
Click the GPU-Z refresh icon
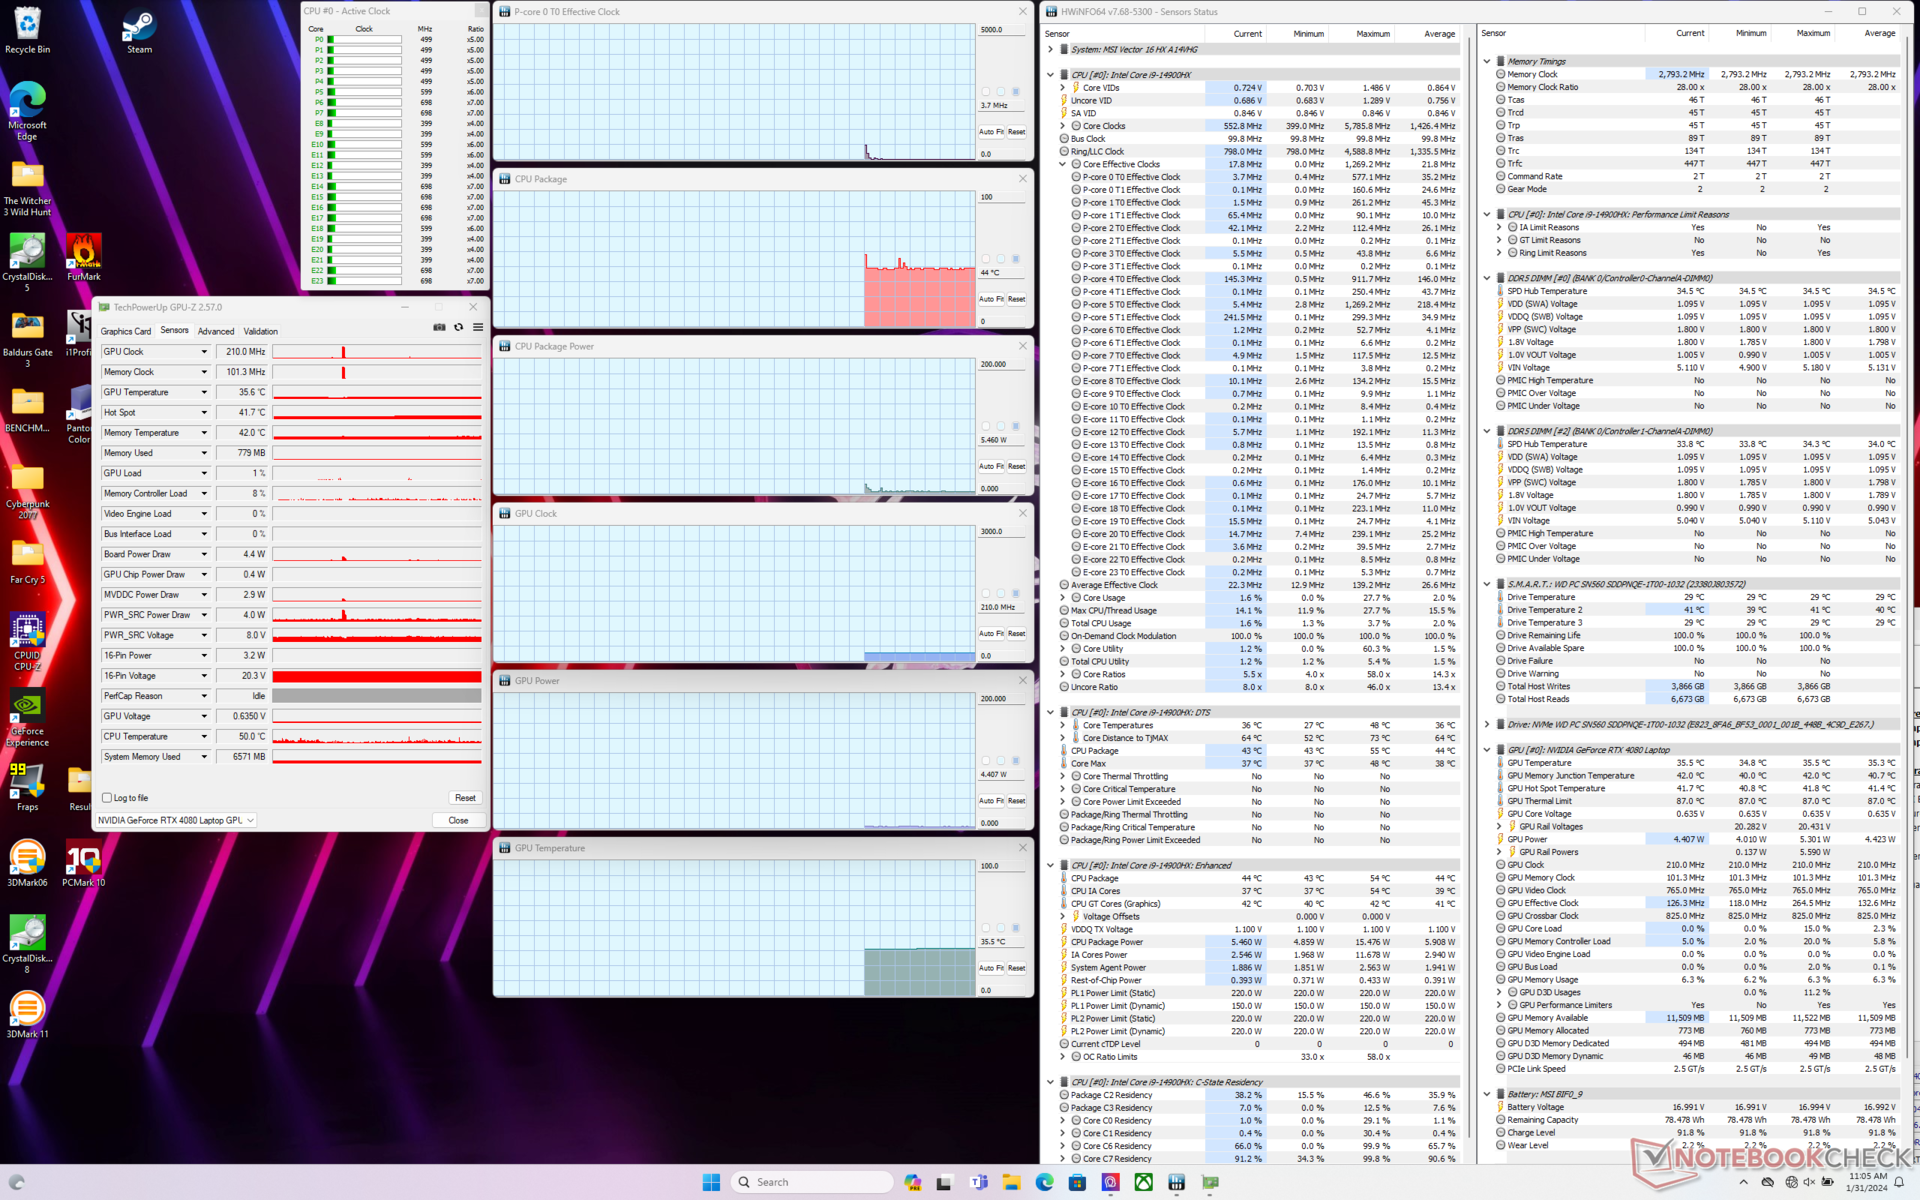459,327
